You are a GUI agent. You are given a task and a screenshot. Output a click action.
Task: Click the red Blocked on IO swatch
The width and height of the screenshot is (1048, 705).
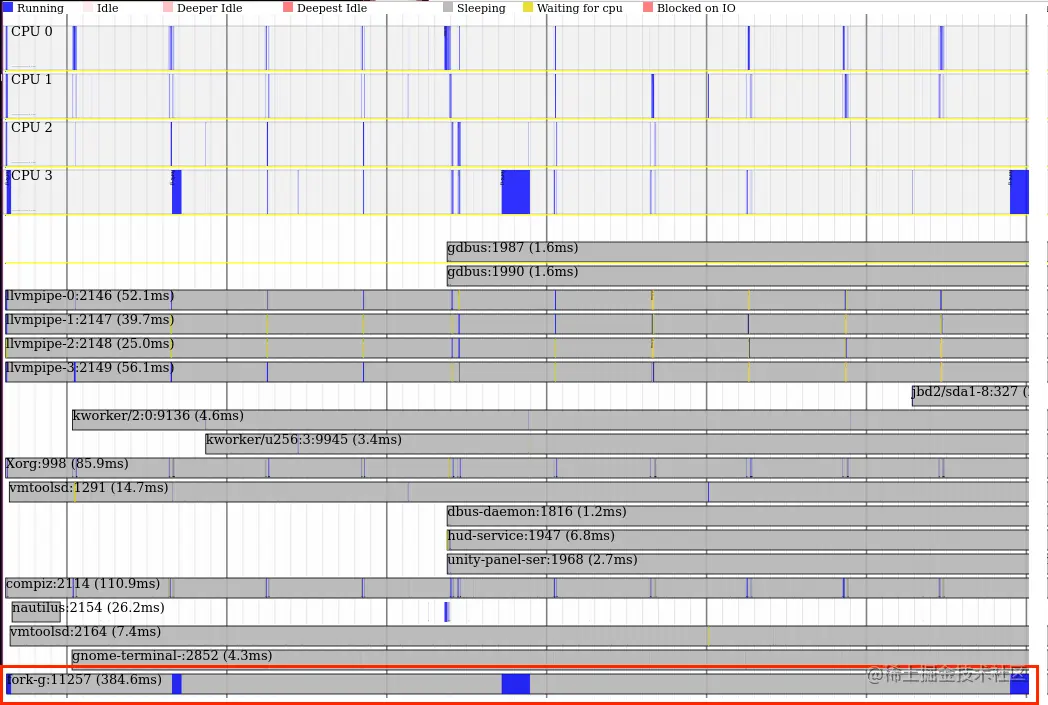[x=648, y=7]
